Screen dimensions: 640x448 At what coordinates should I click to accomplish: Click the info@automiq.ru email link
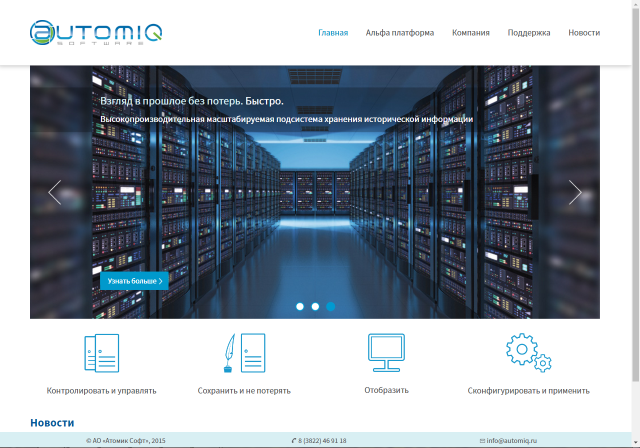click(511, 441)
